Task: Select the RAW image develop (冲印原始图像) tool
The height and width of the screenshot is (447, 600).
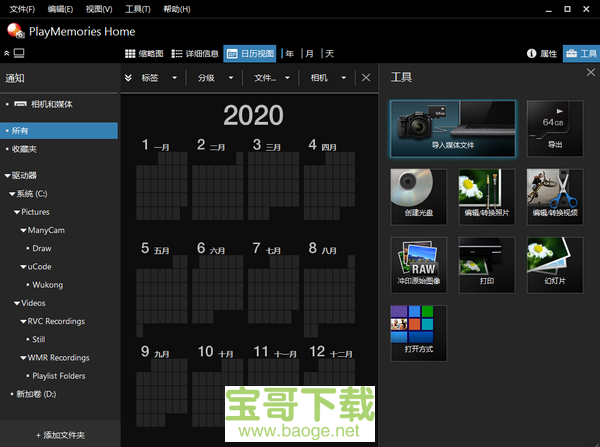Action: [x=418, y=265]
